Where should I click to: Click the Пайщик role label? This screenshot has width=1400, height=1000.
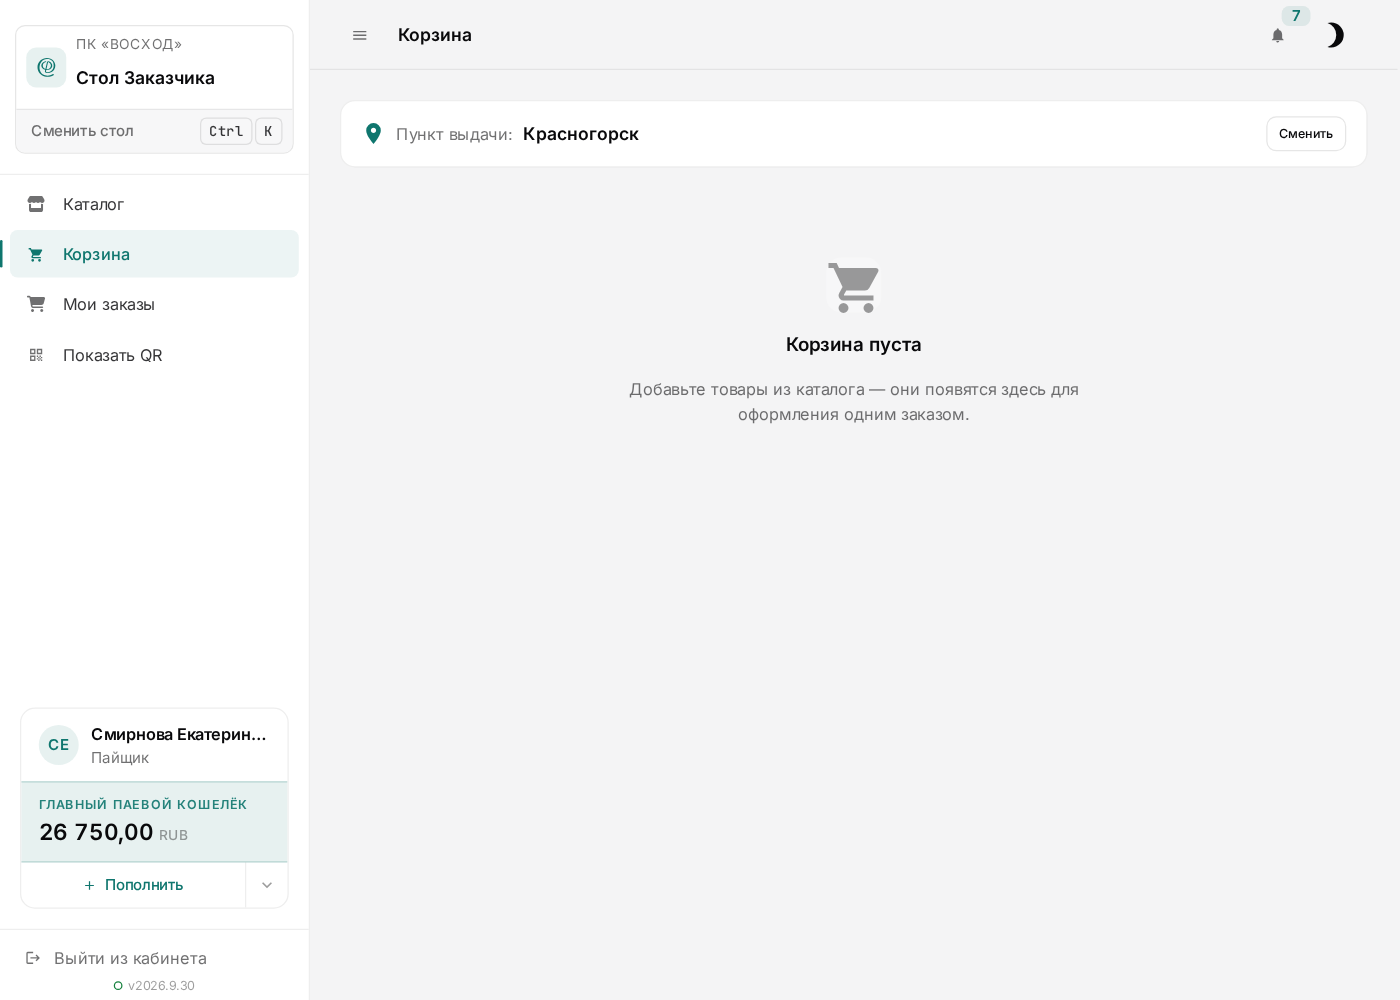click(x=120, y=758)
